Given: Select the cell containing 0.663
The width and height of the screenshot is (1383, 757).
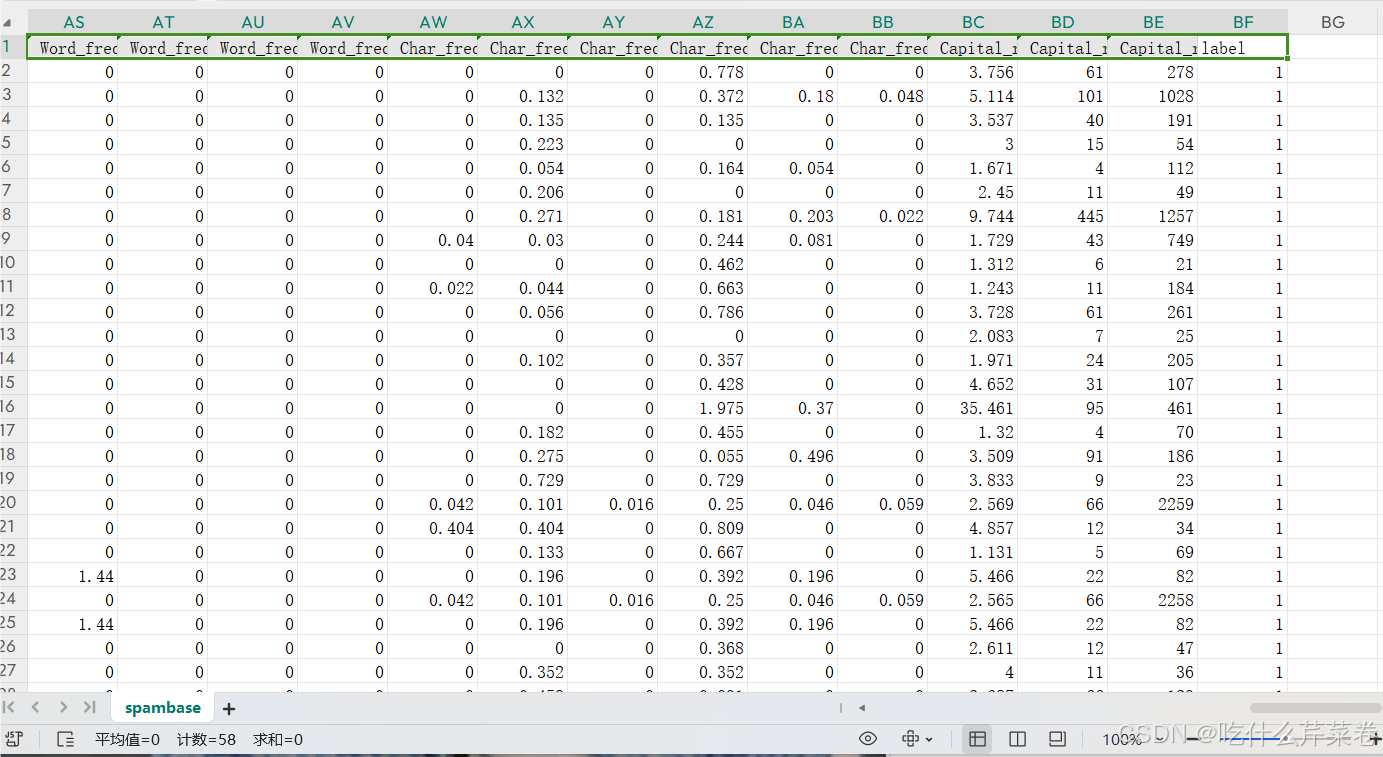Looking at the screenshot, I should [703, 288].
